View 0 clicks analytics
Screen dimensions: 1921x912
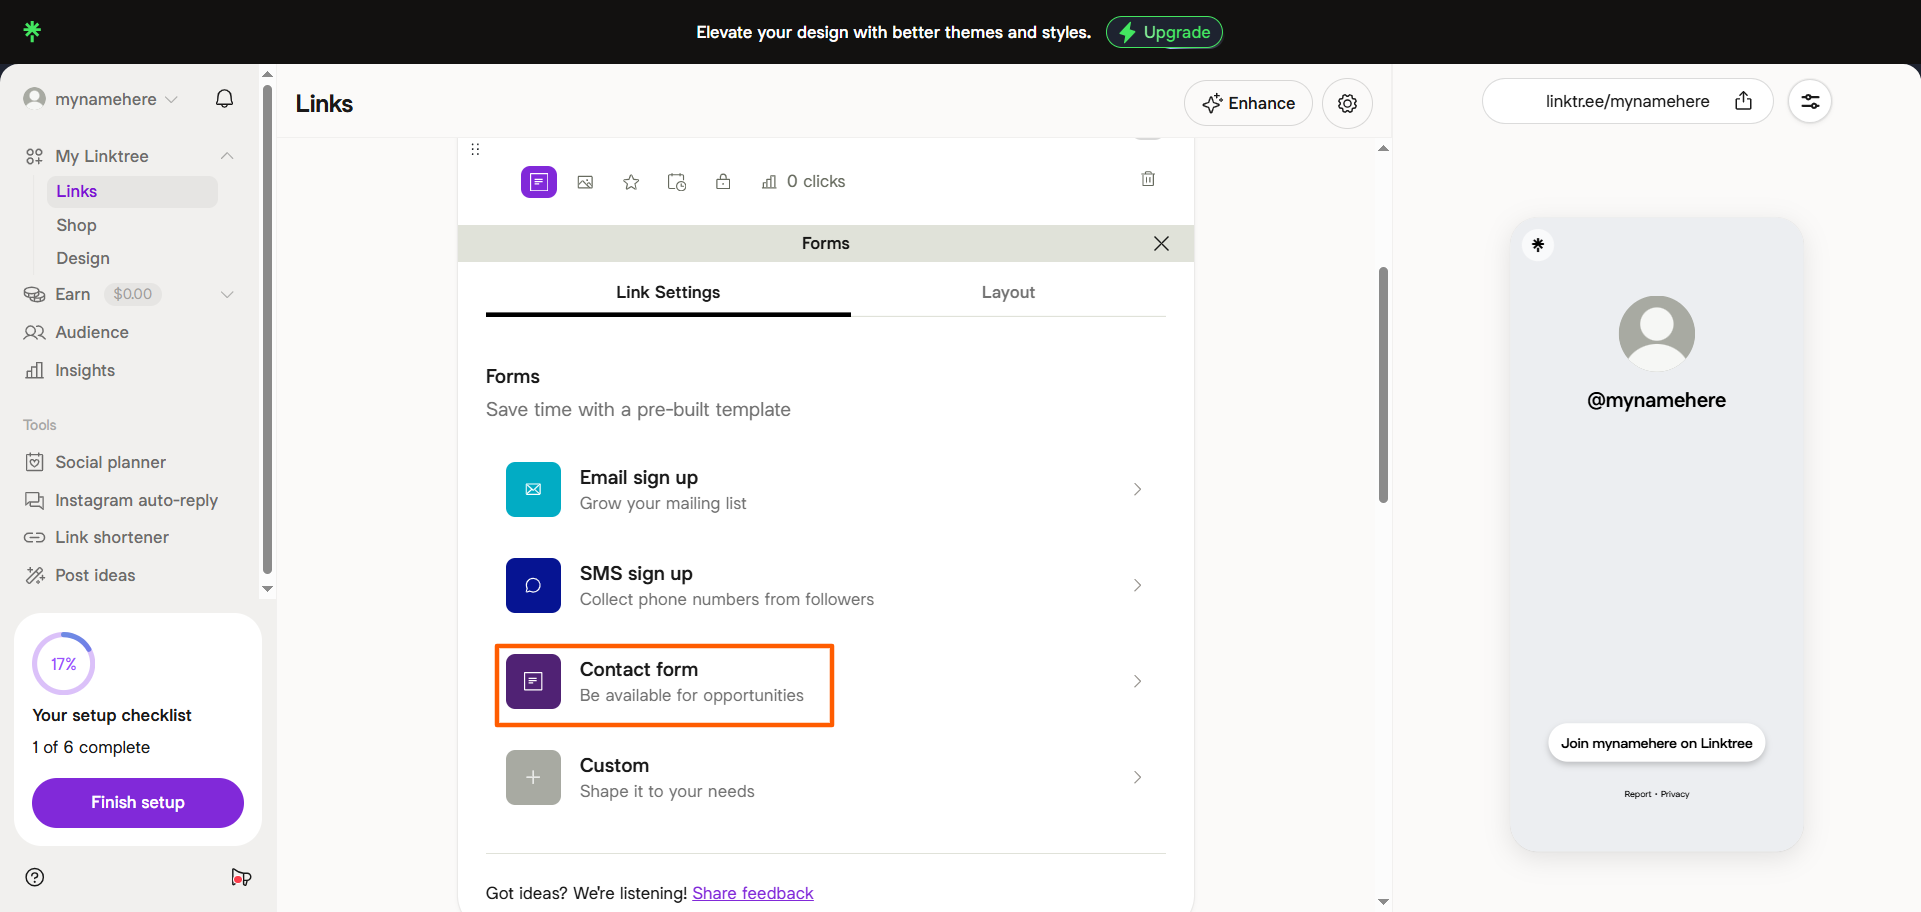click(803, 181)
